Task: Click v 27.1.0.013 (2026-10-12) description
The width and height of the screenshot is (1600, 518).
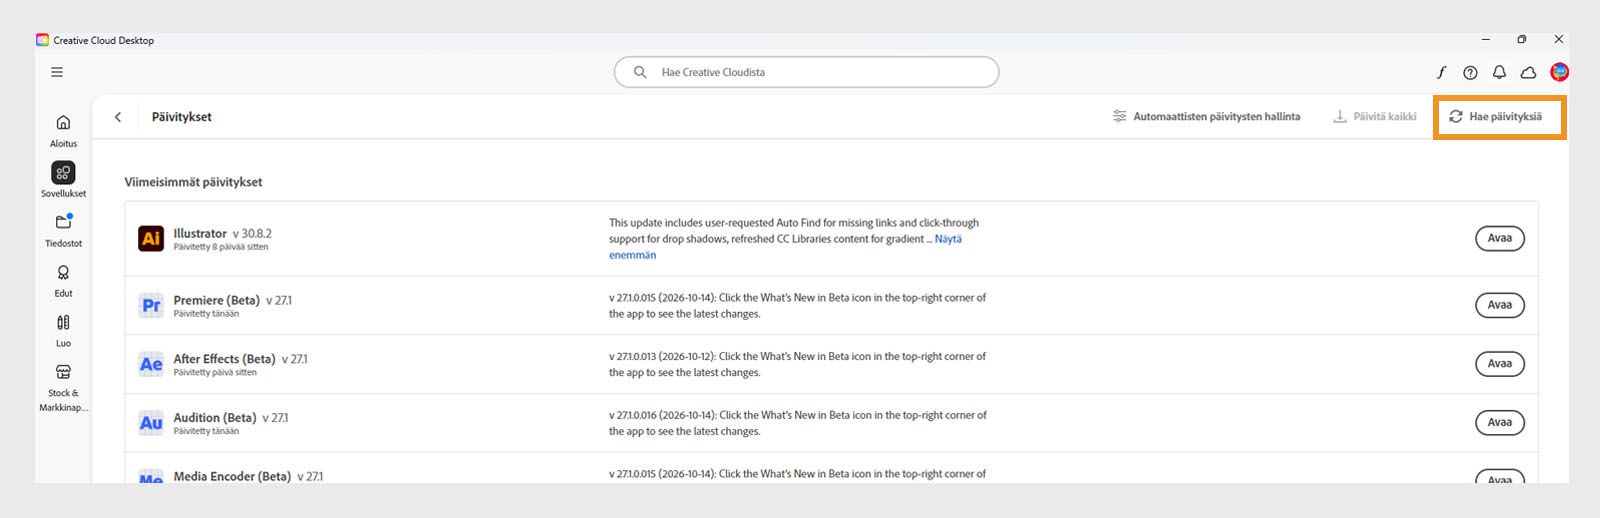Action: 797,364
